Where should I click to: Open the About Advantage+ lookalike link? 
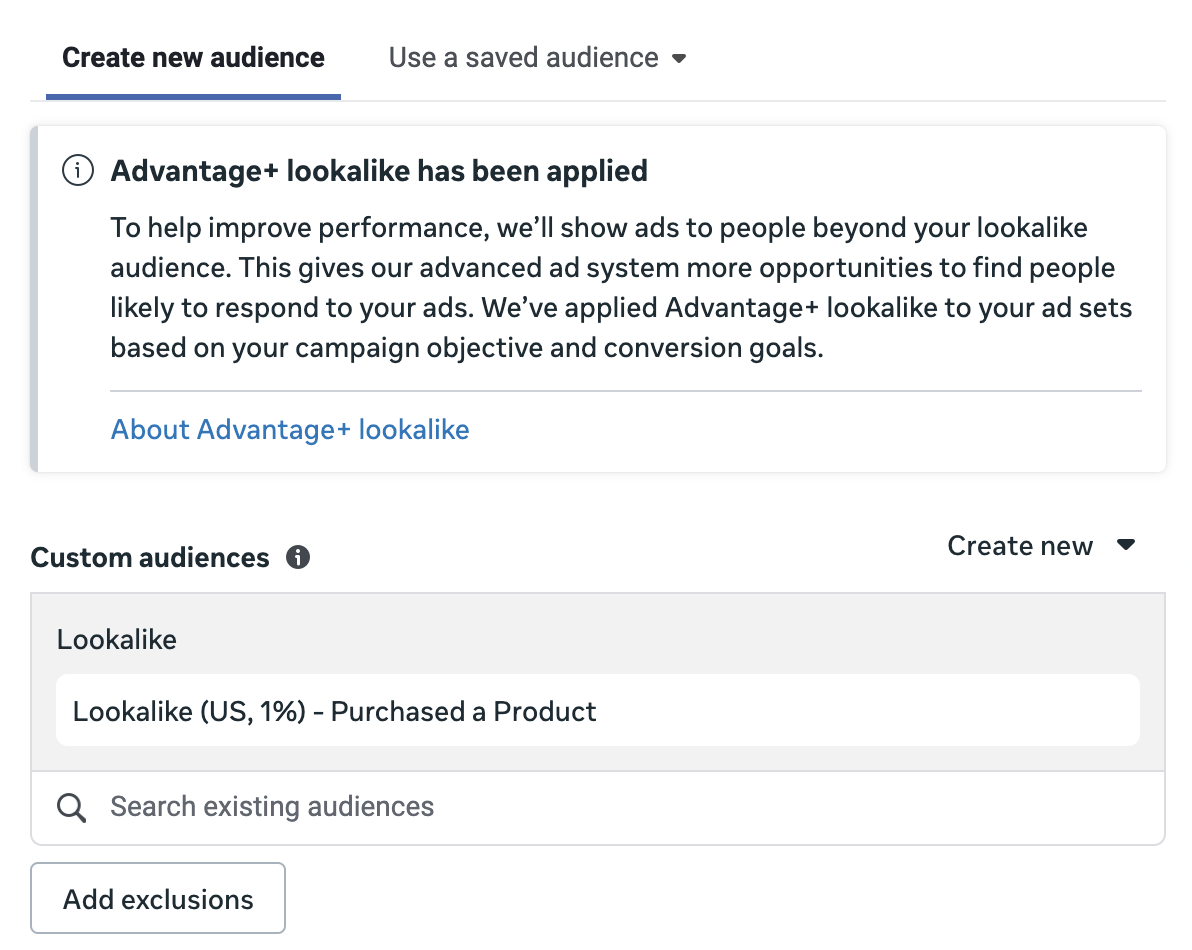[x=290, y=430]
